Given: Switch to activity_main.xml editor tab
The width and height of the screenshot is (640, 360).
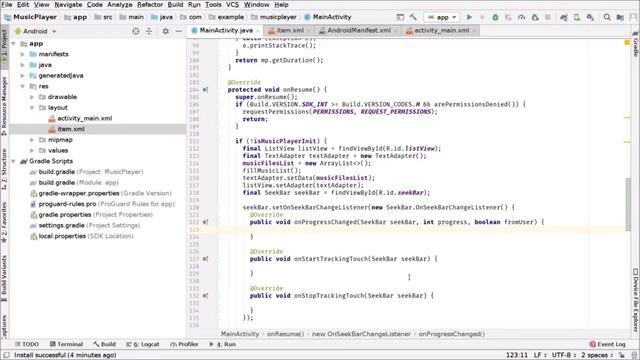Looking at the screenshot, I should click(441, 31).
